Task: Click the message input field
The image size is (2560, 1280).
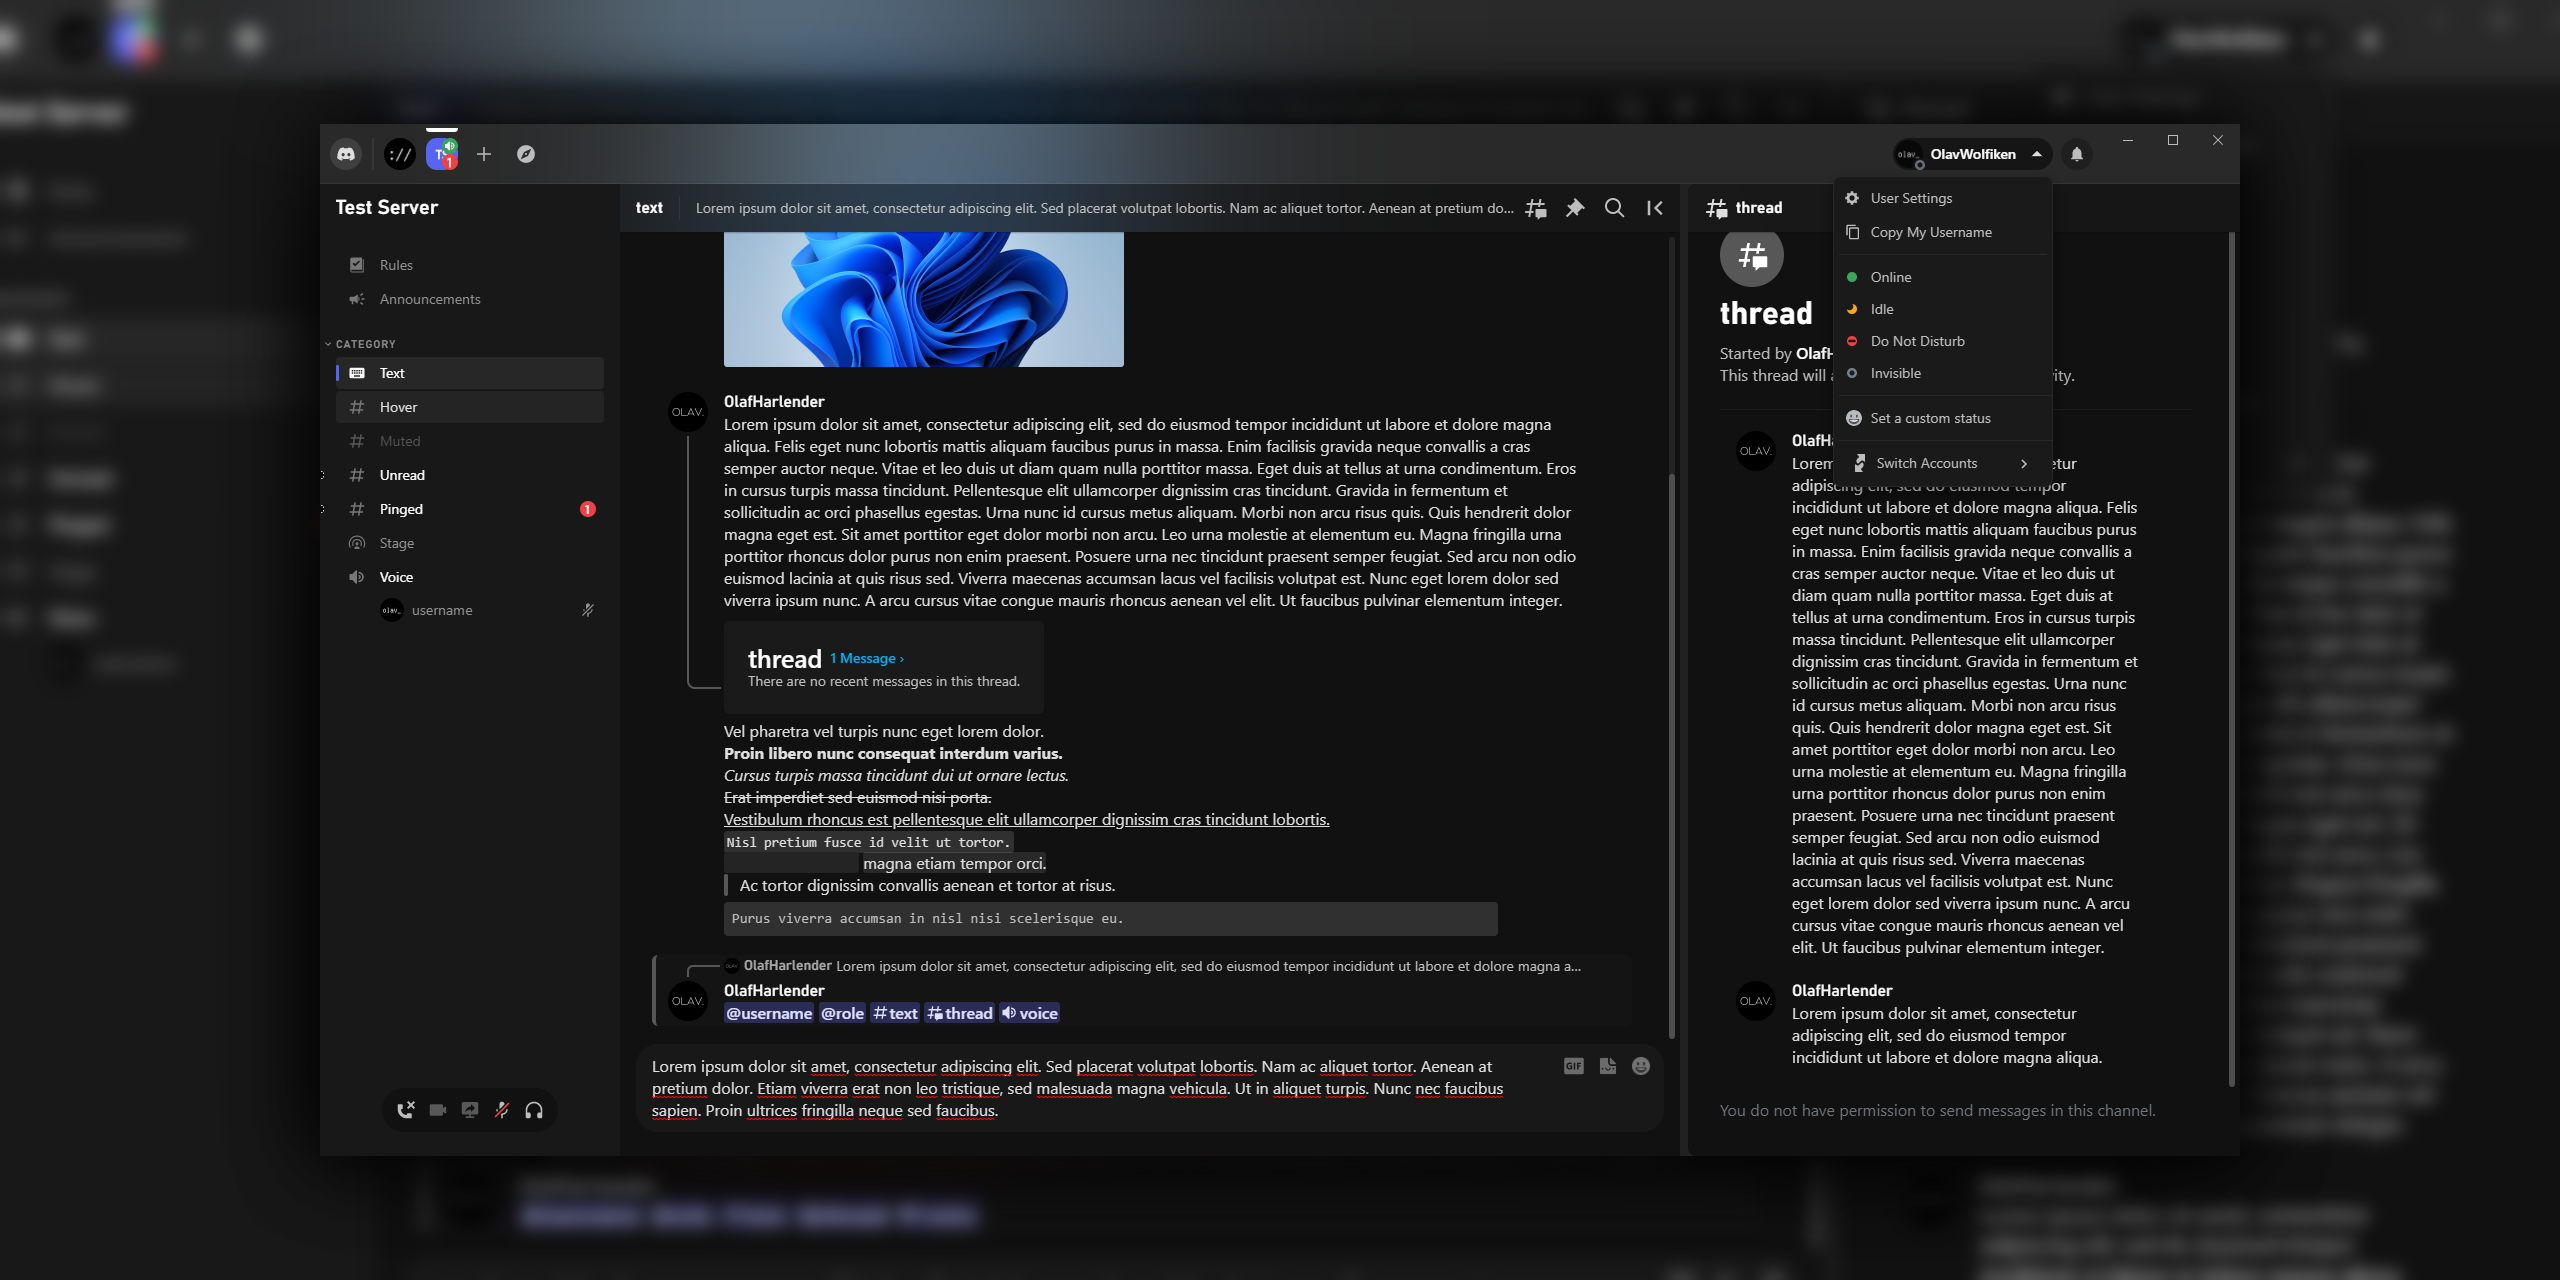Action: (x=1100, y=1088)
